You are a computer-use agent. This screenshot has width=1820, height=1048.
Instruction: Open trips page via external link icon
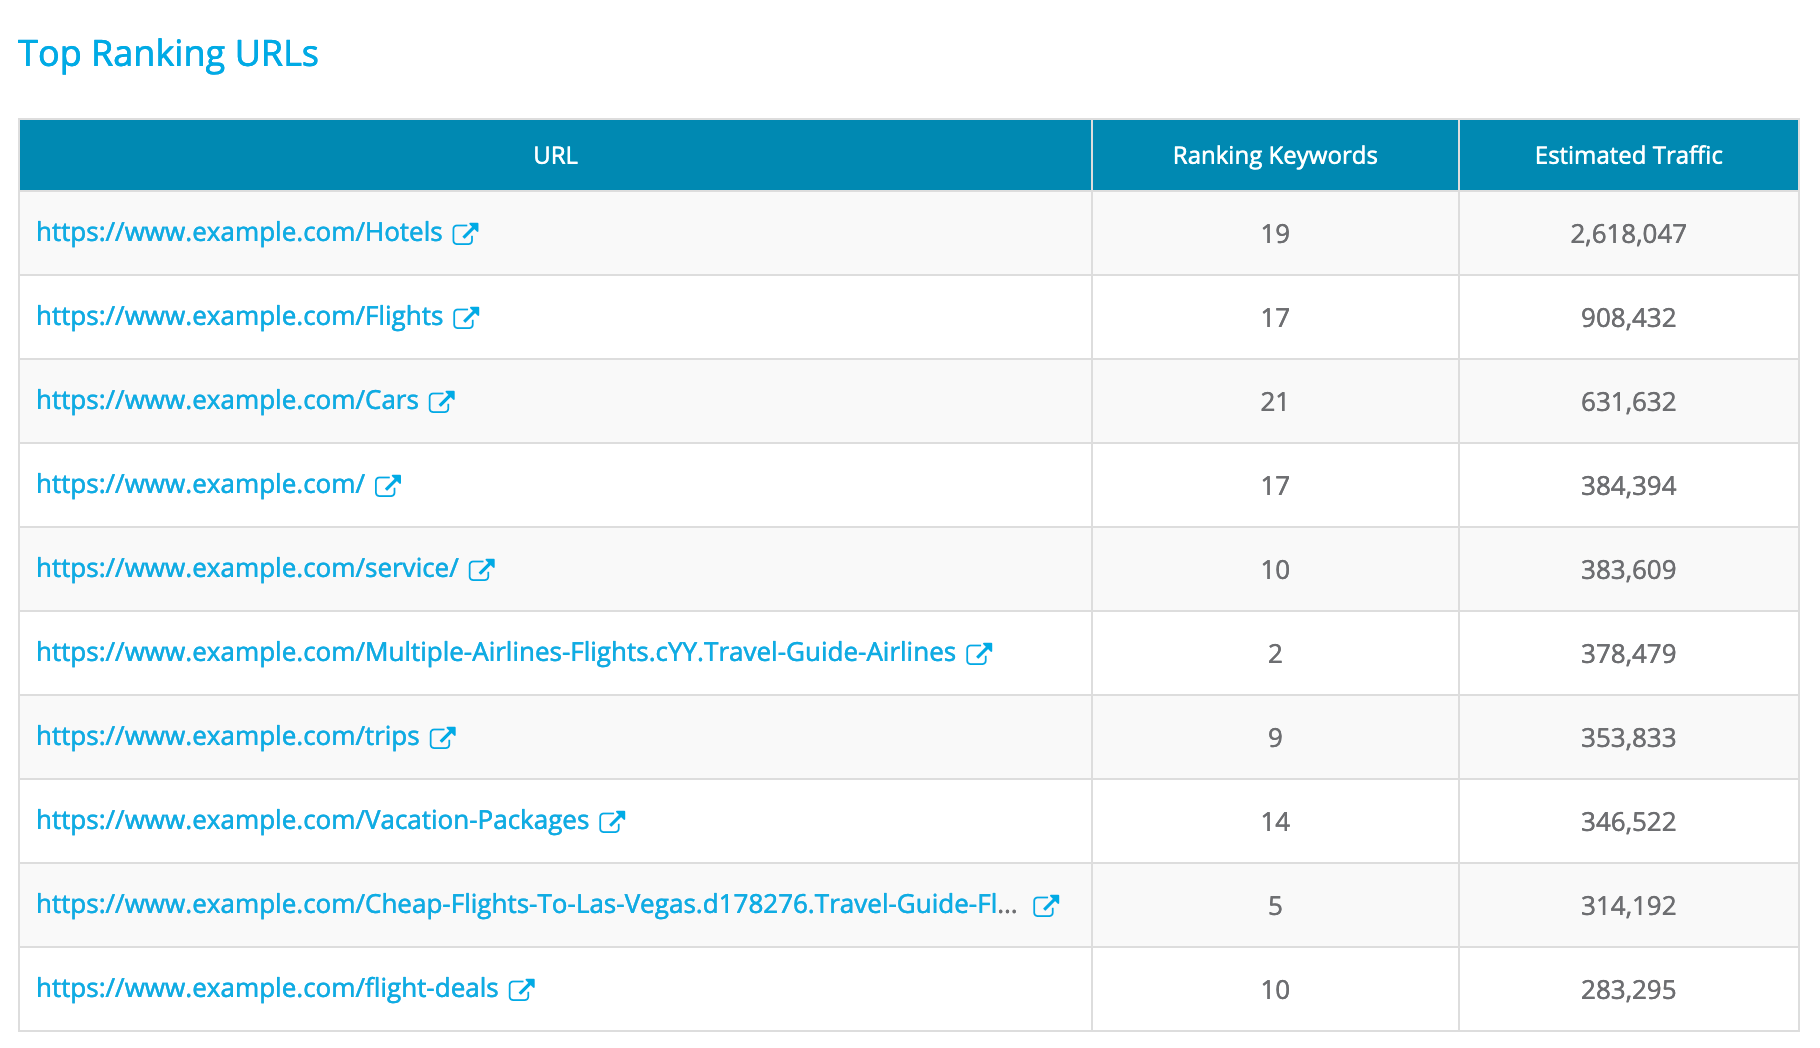pyautogui.click(x=443, y=737)
